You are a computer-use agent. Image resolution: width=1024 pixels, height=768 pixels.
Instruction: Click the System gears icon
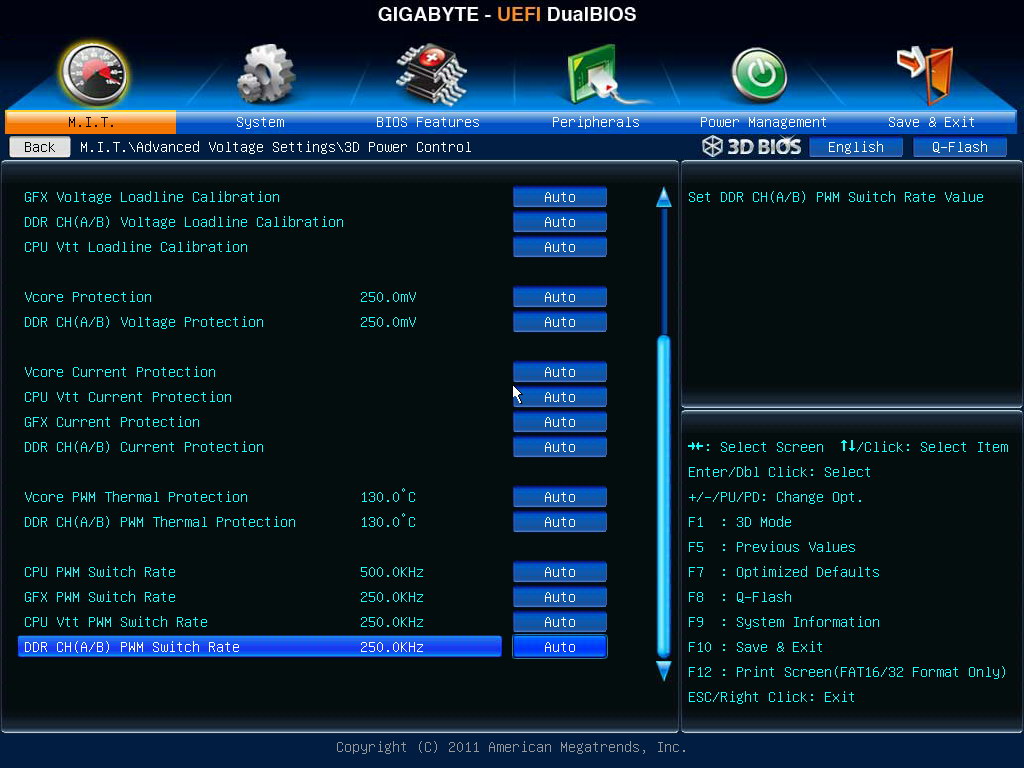point(265,74)
